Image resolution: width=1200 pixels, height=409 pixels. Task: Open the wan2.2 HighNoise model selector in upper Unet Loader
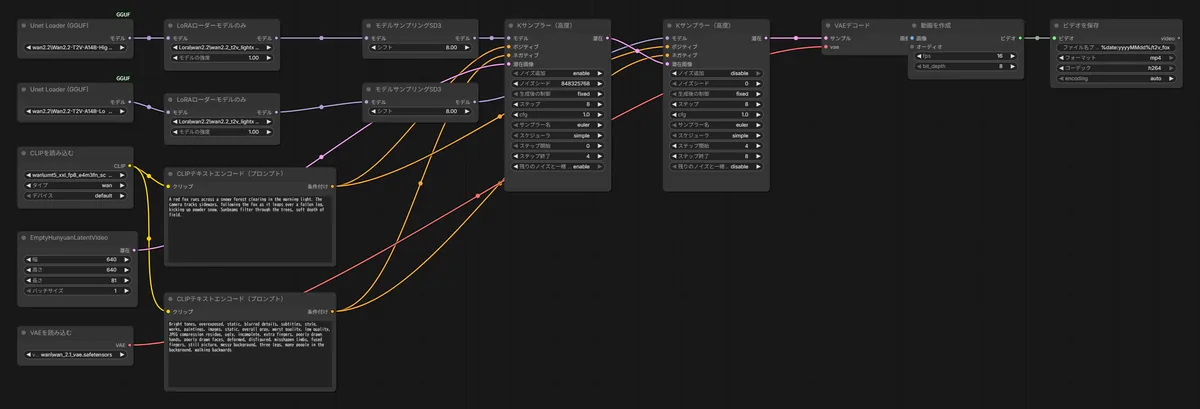coord(76,47)
